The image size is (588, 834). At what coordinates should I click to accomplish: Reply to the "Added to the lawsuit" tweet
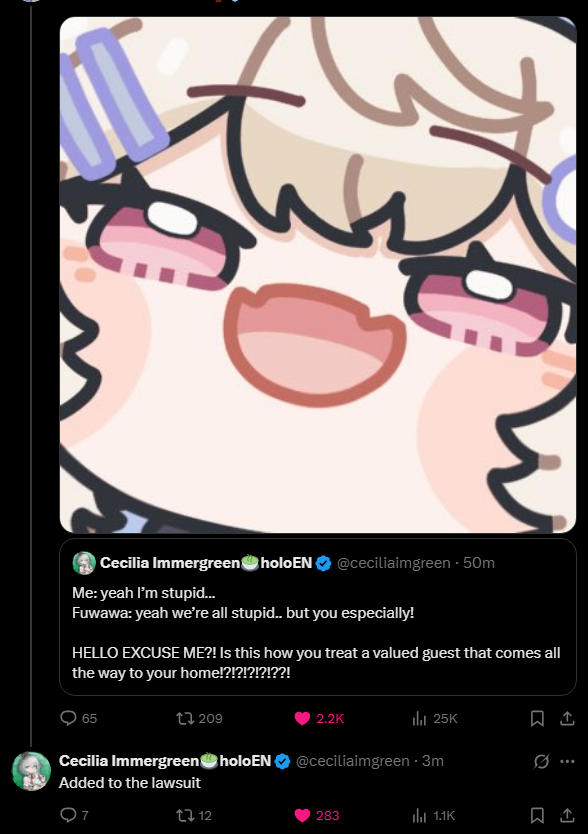click(74, 815)
